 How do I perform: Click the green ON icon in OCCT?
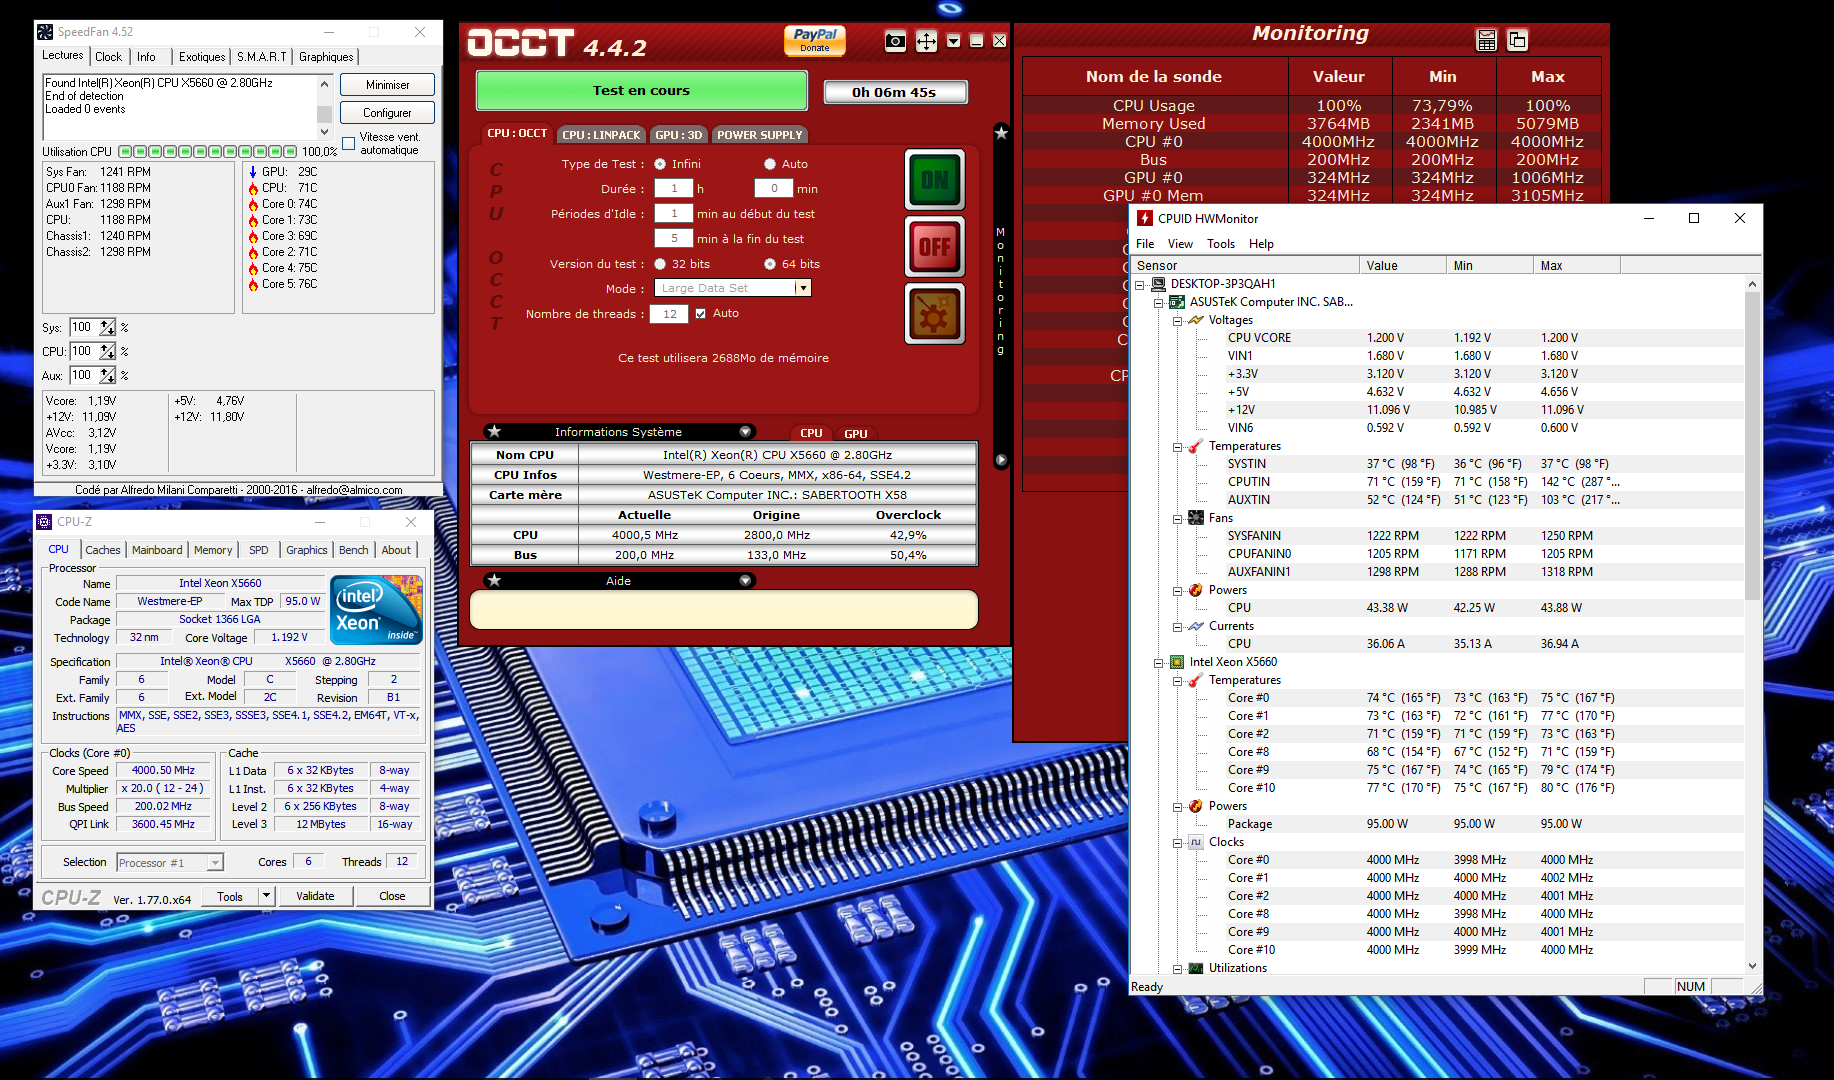(935, 180)
